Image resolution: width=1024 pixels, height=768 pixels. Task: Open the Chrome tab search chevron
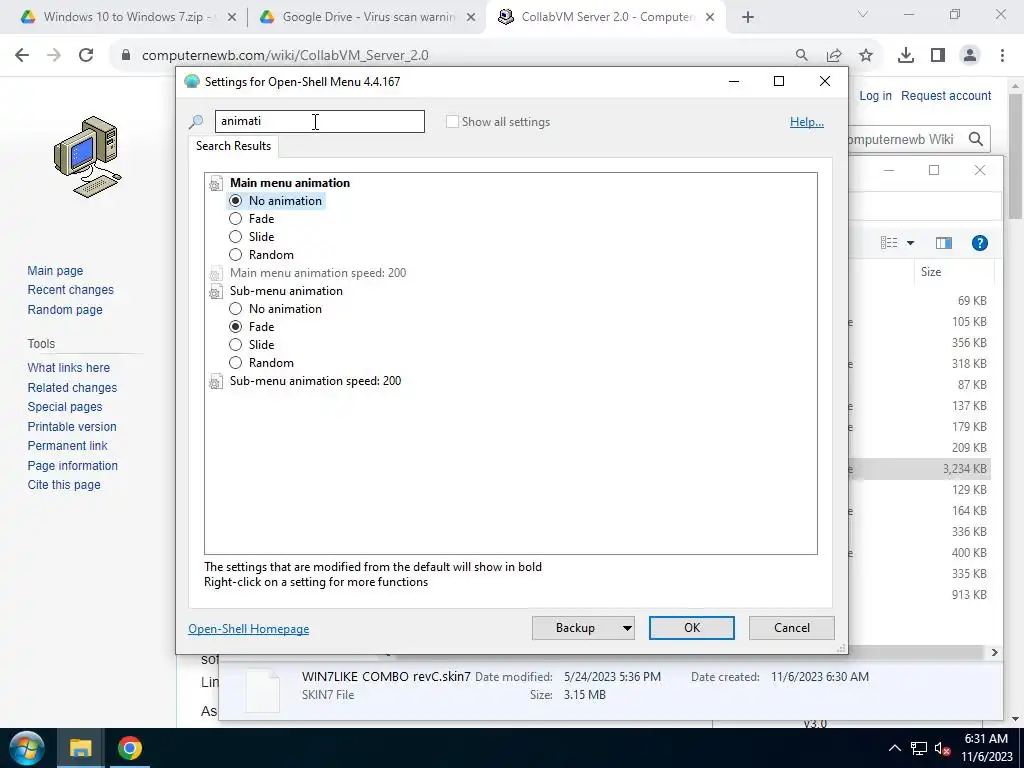(x=863, y=14)
